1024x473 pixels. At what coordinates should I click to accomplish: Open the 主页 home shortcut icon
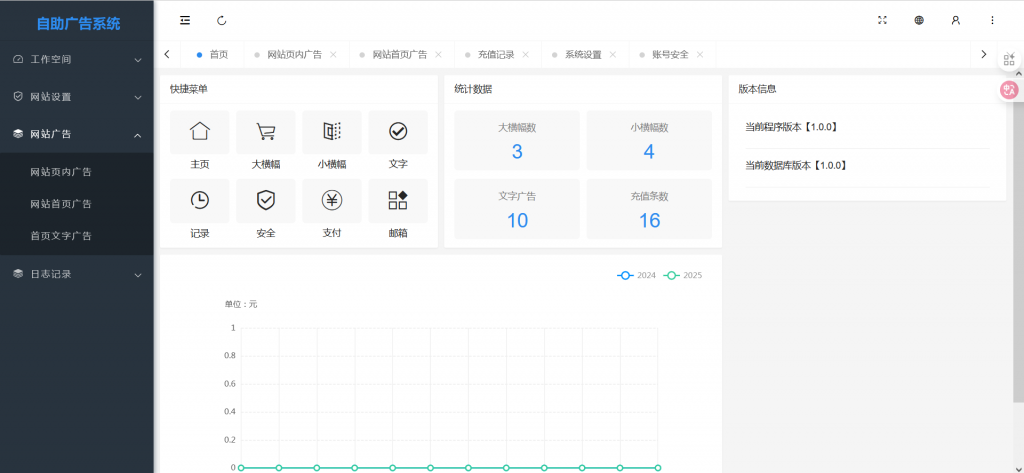pyautogui.click(x=200, y=131)
